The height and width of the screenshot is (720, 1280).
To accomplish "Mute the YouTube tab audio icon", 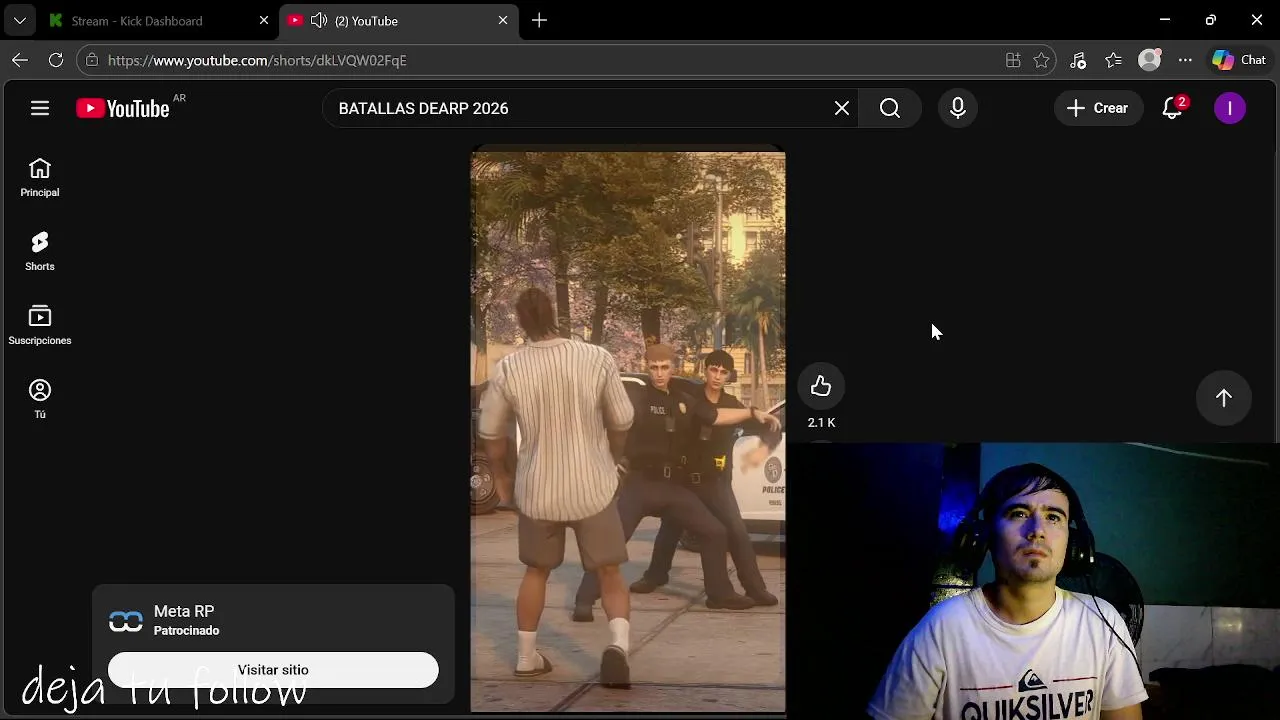I will click(319, 20).
